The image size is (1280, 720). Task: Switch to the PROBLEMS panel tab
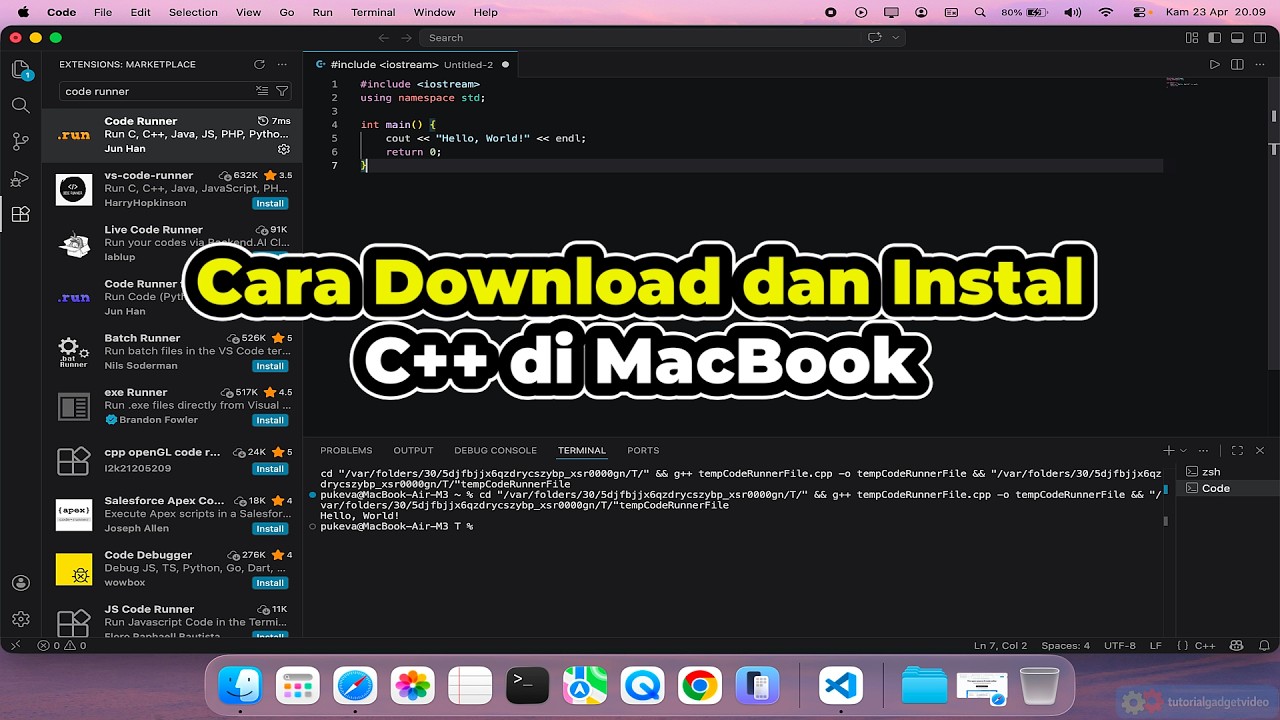click(x=346, y=451)
